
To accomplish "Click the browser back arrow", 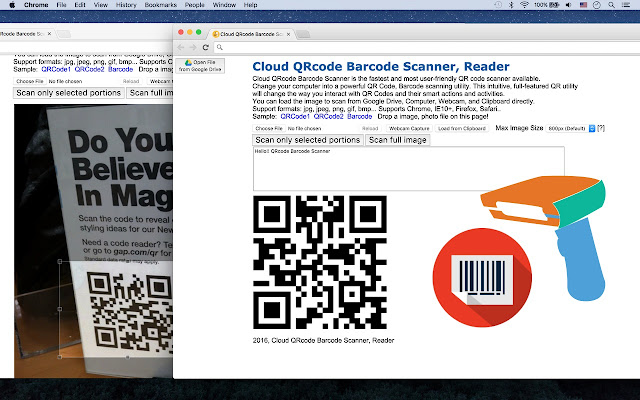I will (181, 47).
